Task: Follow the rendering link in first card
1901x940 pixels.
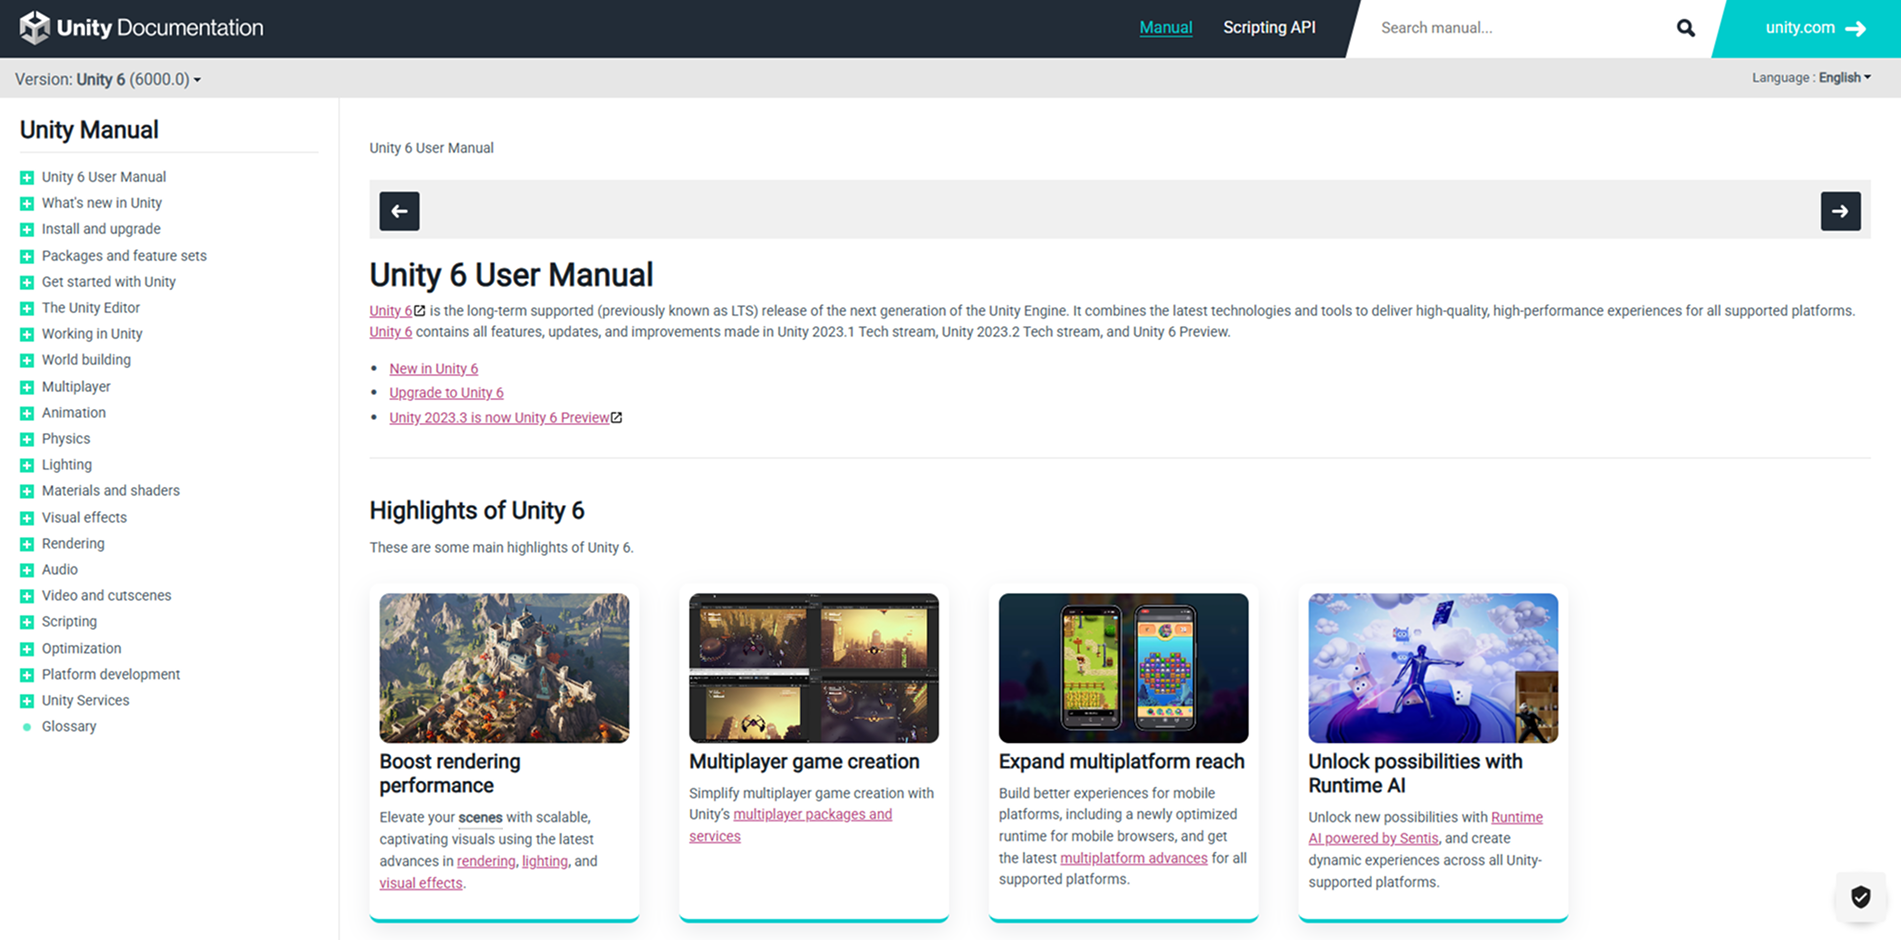Action: point(486,861)
